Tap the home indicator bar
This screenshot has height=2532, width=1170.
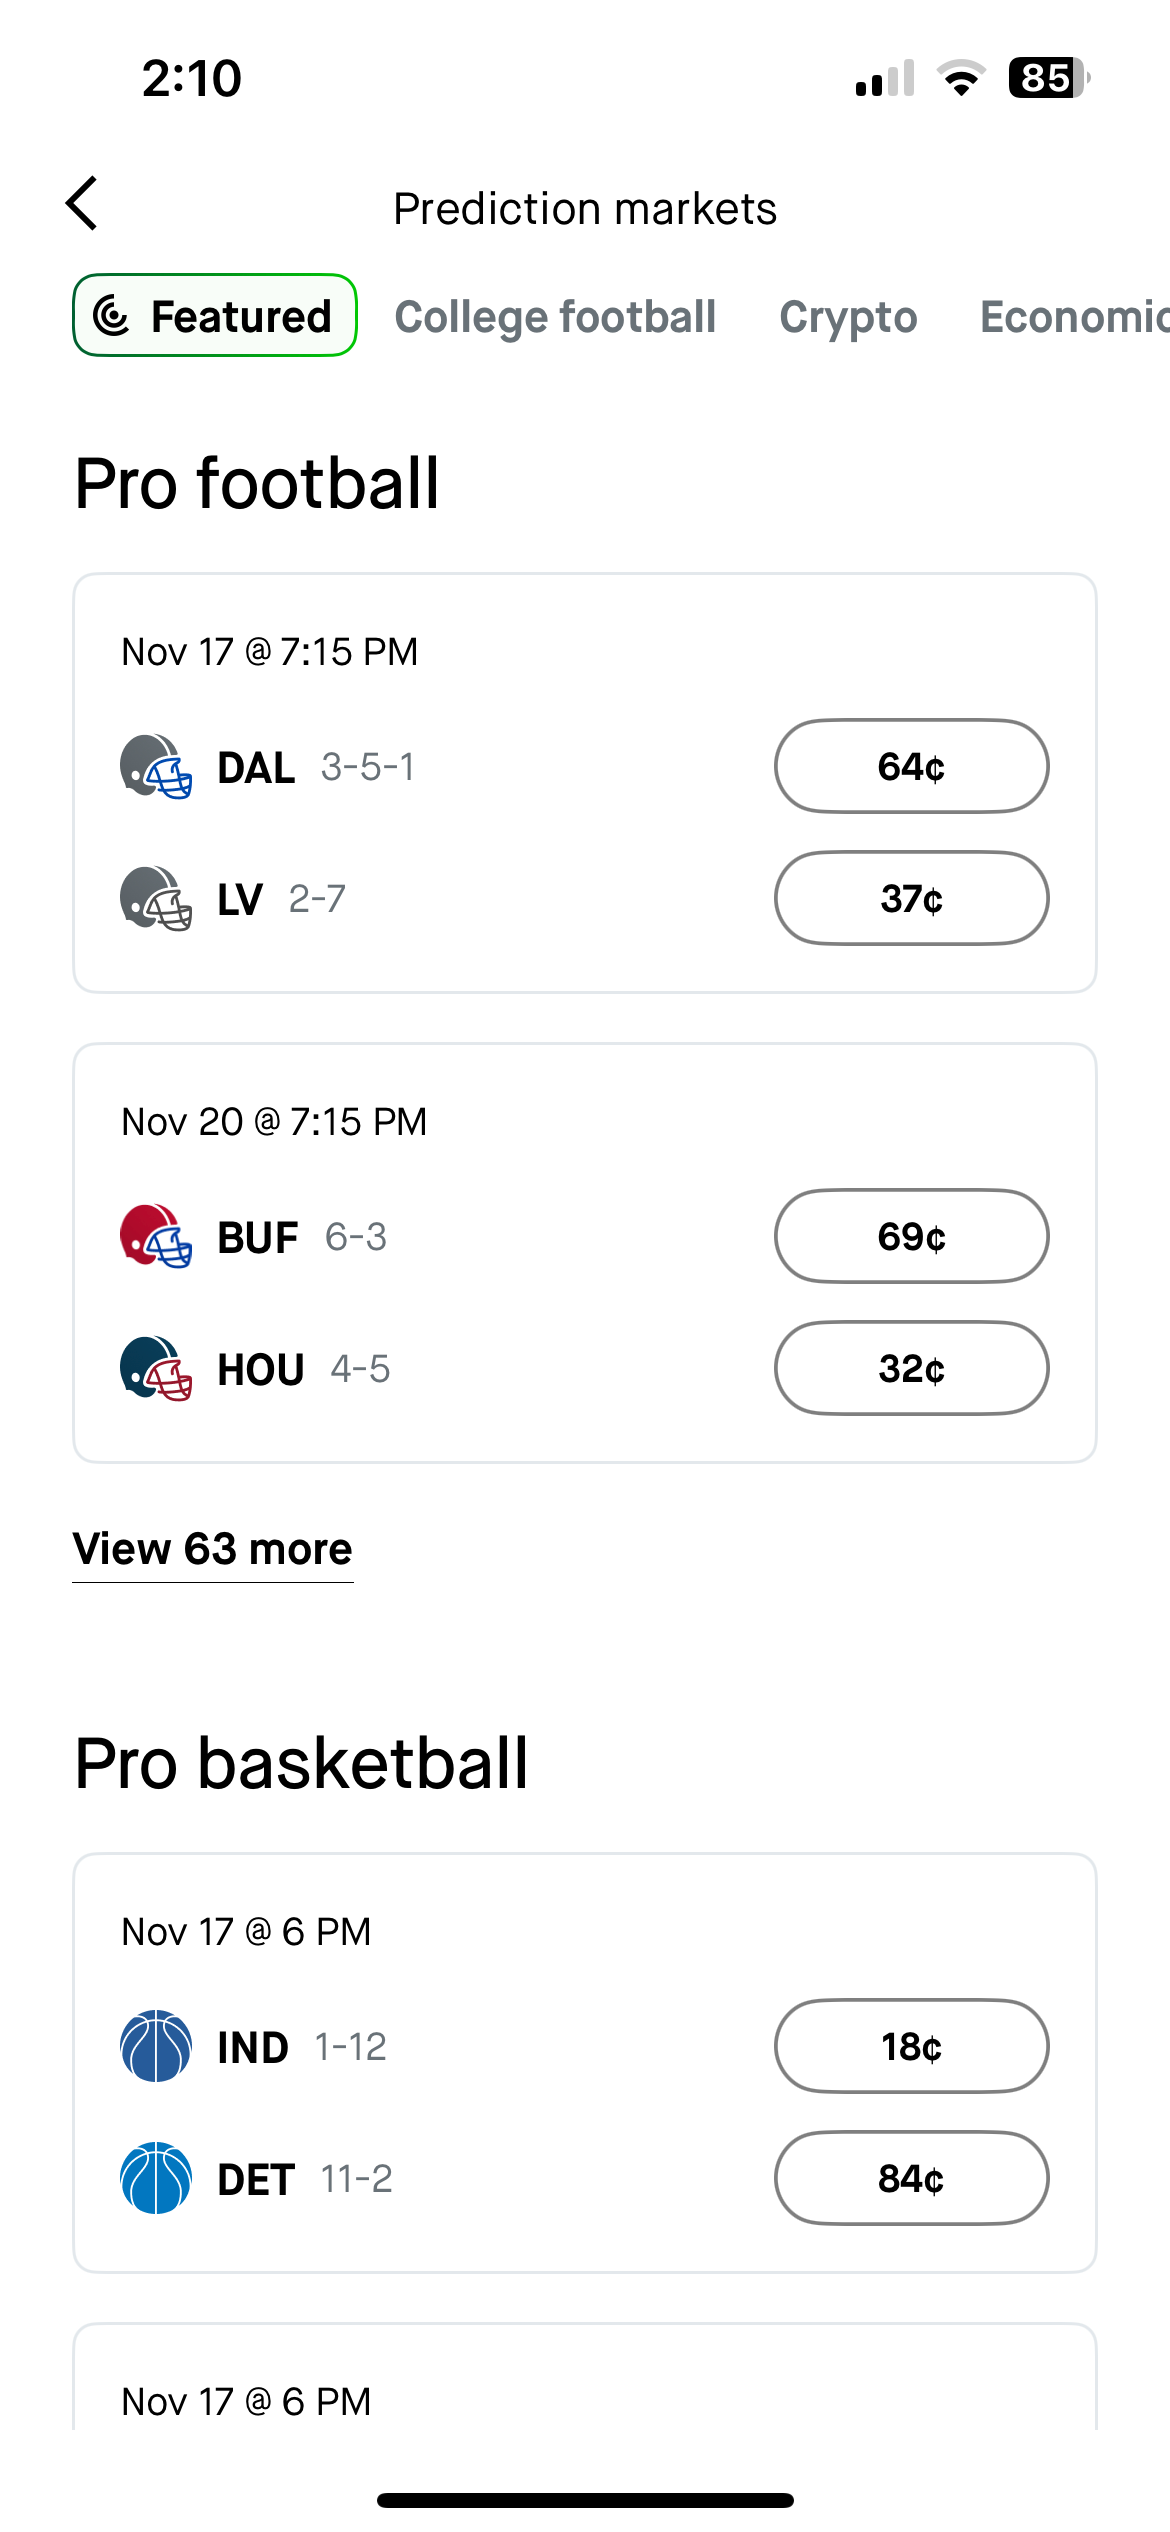point(585,2500)
